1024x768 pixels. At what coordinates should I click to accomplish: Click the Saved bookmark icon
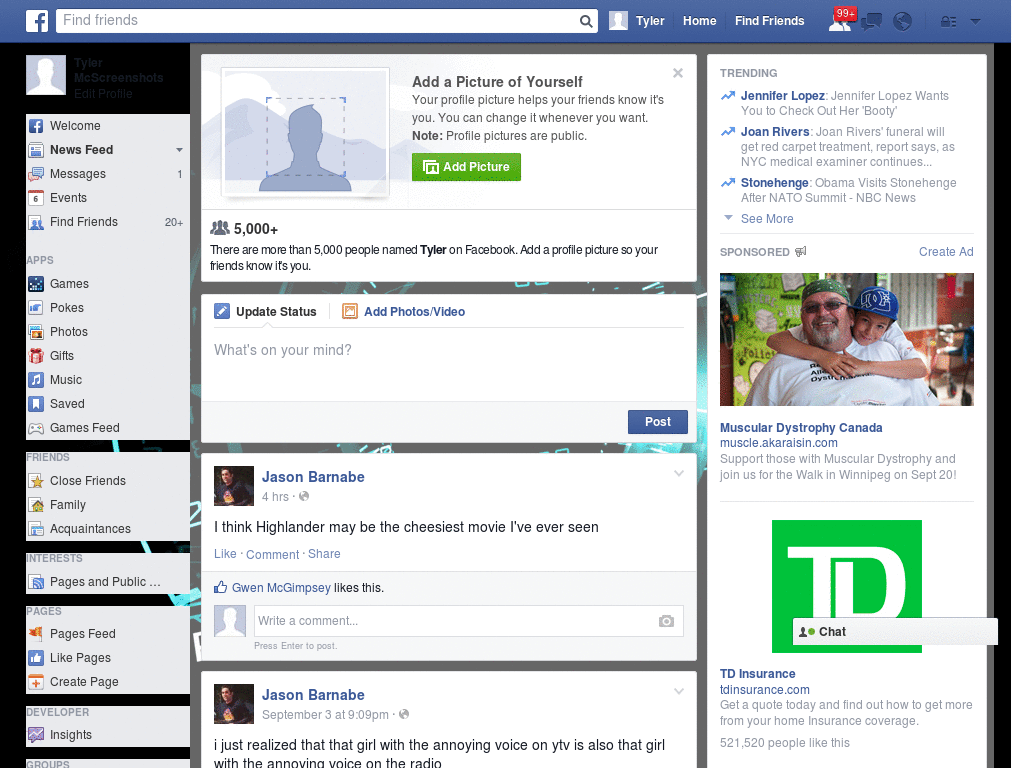point(36,404)
